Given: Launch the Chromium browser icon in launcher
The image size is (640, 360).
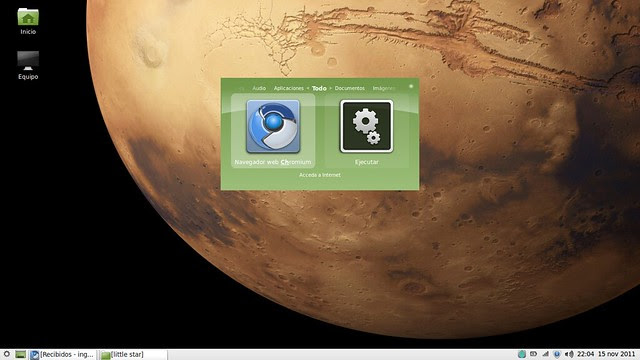Looking at the screenshot, I should [273, 126].
